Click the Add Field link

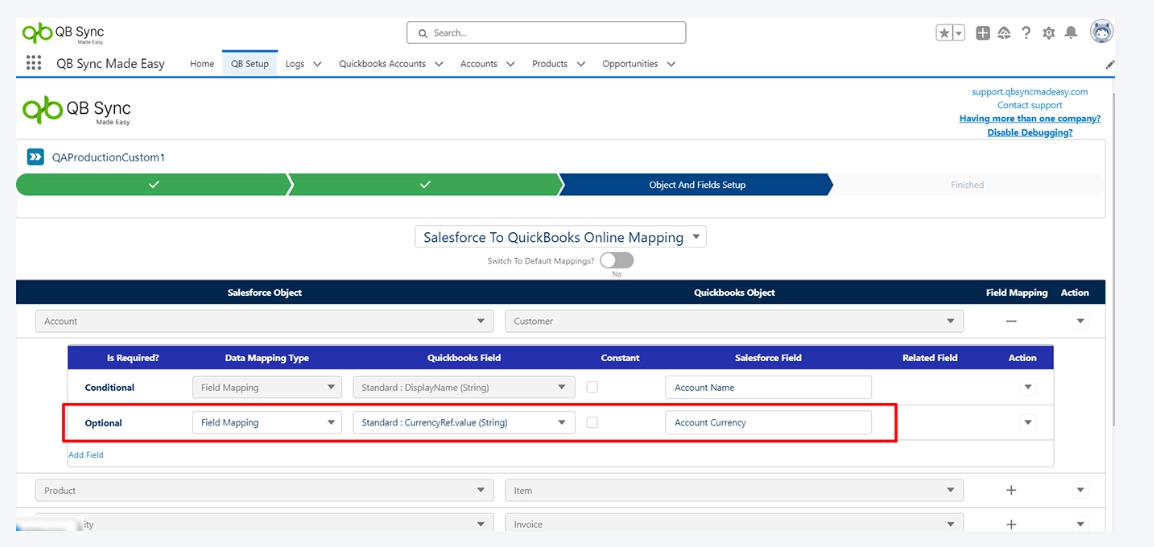(86, 455)
